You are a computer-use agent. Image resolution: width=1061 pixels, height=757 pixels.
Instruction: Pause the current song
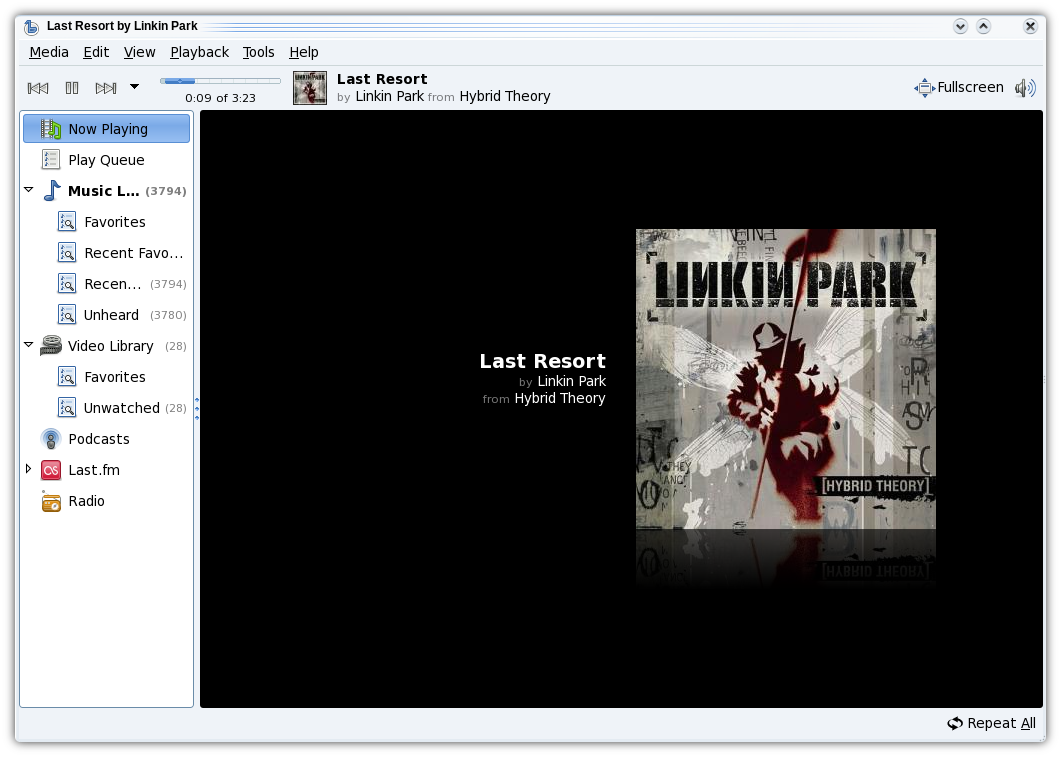[72, 88]
